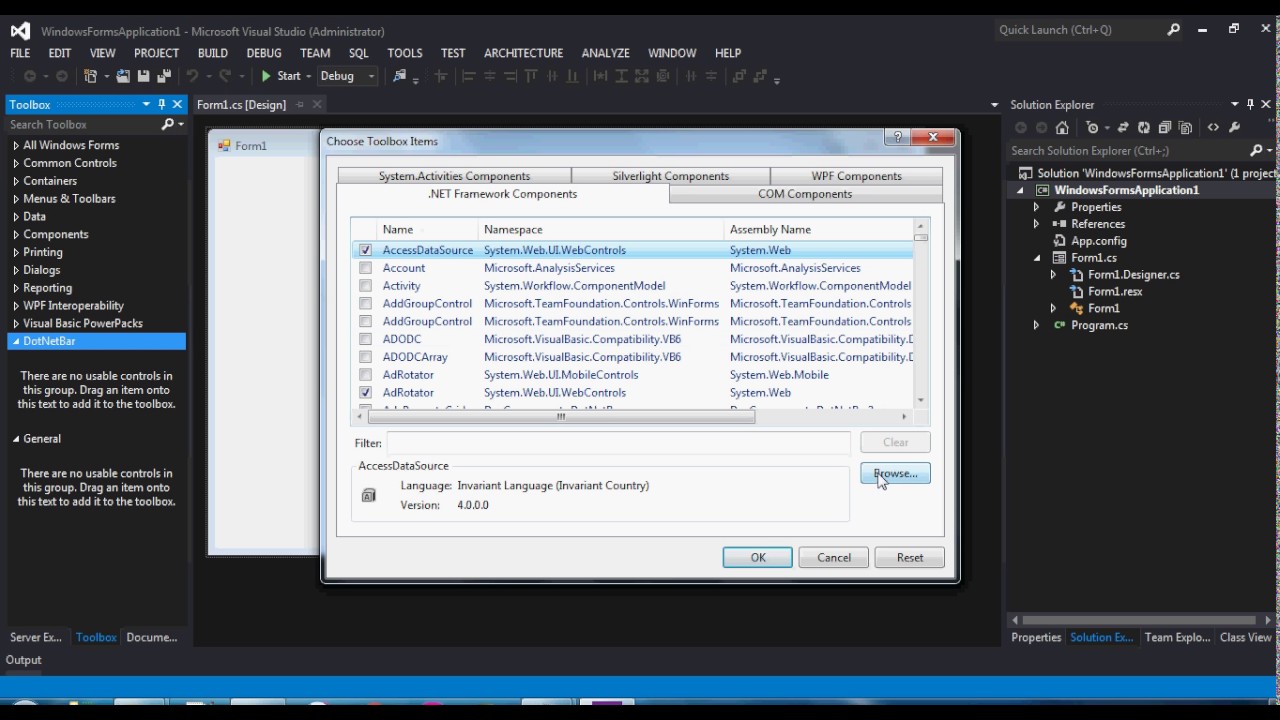
Task: Open the DEBUG menu
Action: pyautogui.click(x=264, y=53)
